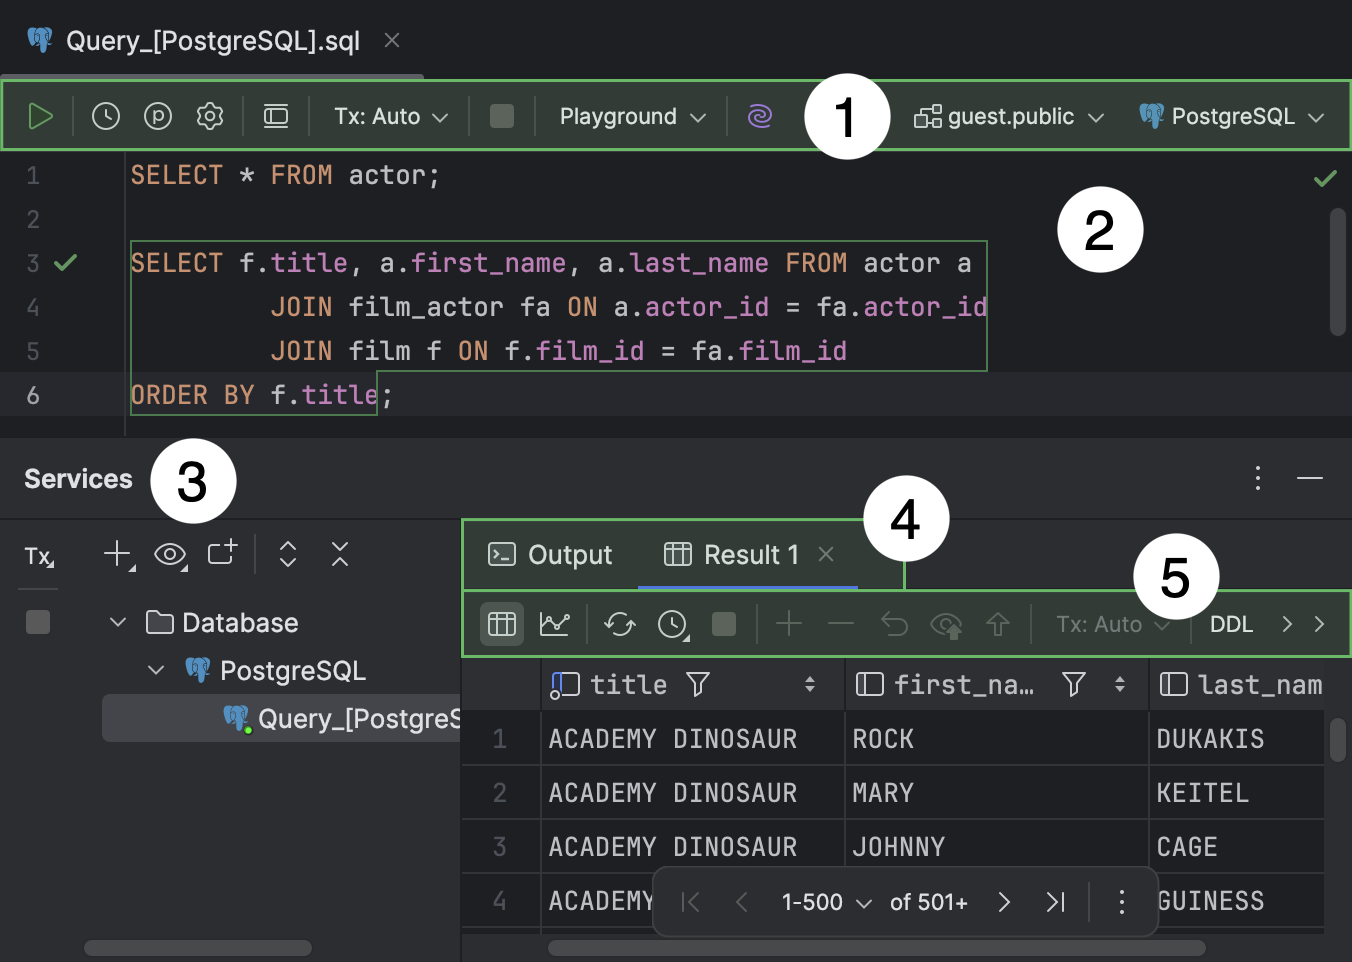Delete selected row using the minus icon
The image size is (1352, 962).
[841, 623]
